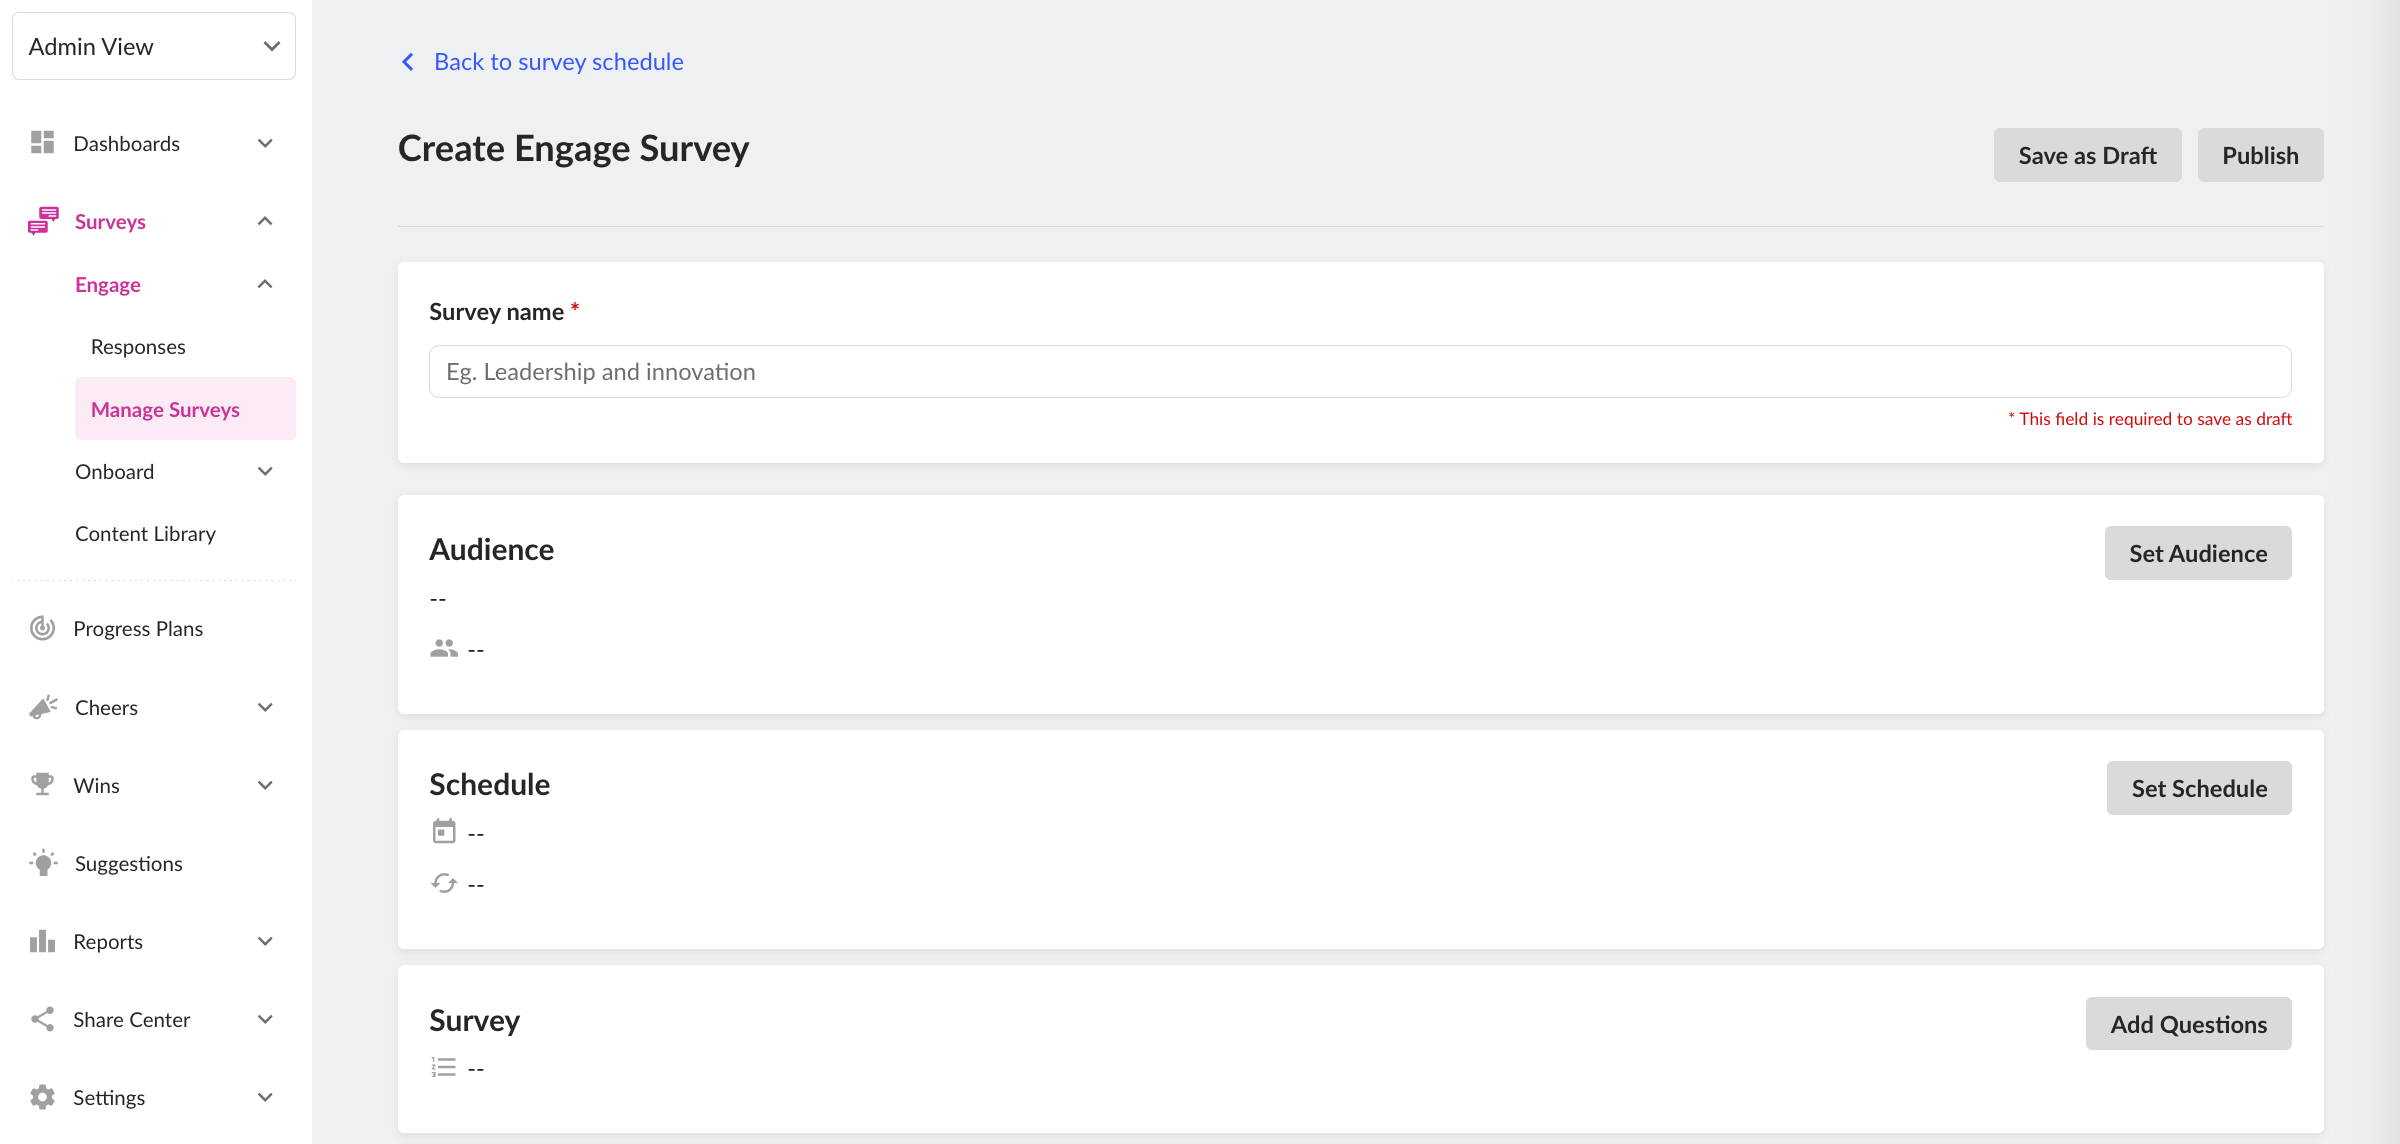Click the Settings gear icon
Screen dimensions: 2400x1144
(x=42, y=1097)
